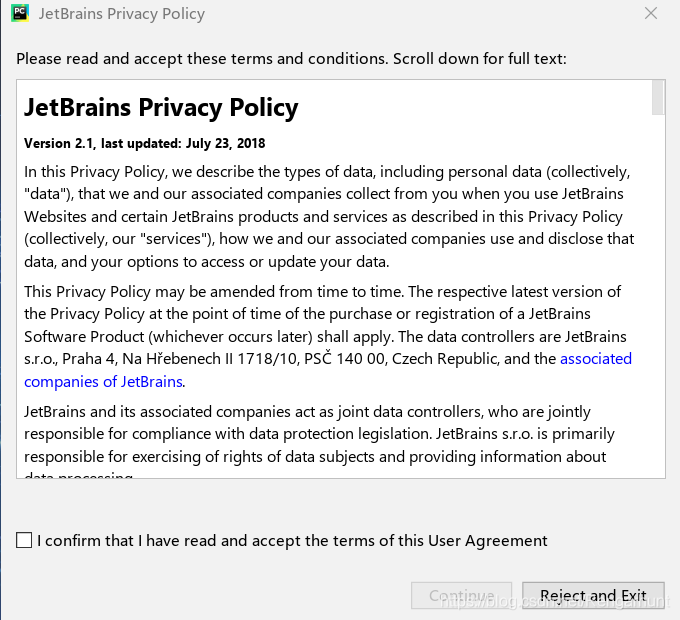Viewport: 680px width, 620px height.
Task: Click the empty title bar area
Action: click(x=420, y=14)
